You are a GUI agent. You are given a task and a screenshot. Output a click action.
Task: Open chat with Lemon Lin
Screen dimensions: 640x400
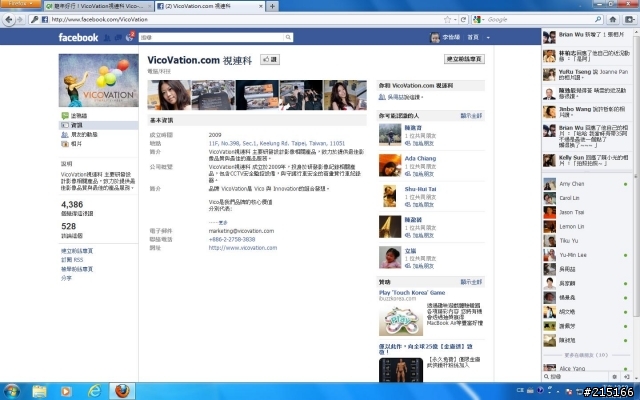coord(586,227)
